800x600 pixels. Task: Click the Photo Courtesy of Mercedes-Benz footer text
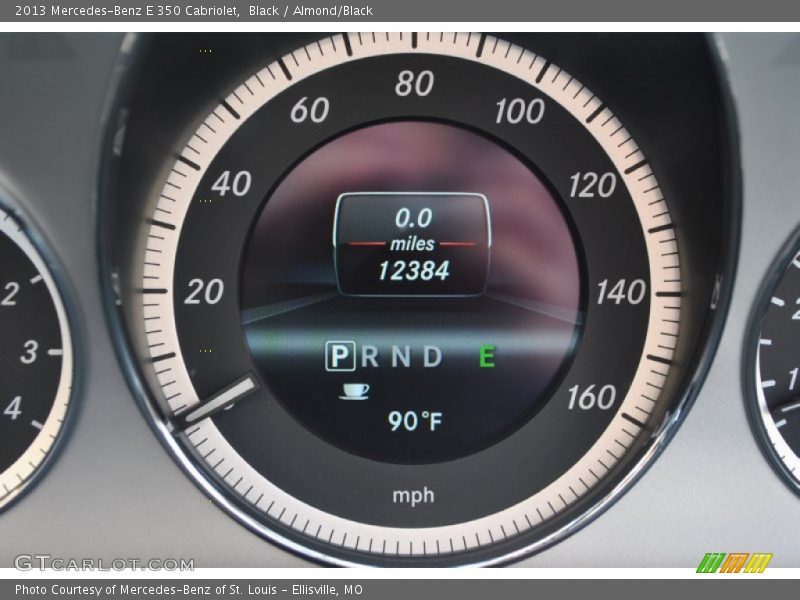click(189, 590)
